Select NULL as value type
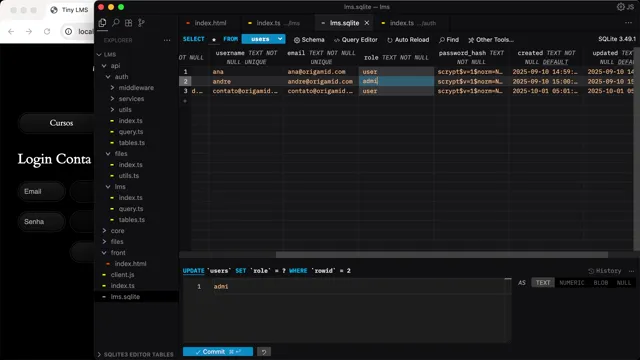This screenshot has width=640, height=360. click(624, 282)
